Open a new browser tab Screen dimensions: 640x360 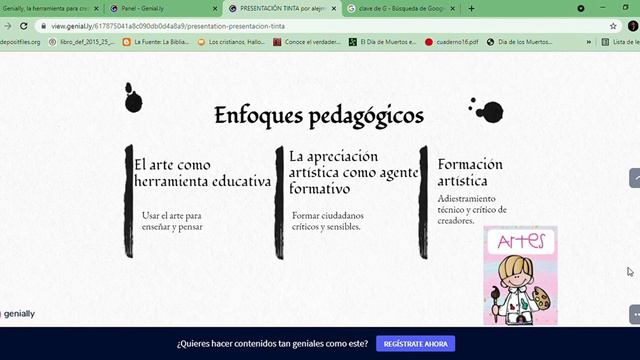[471, 8]
